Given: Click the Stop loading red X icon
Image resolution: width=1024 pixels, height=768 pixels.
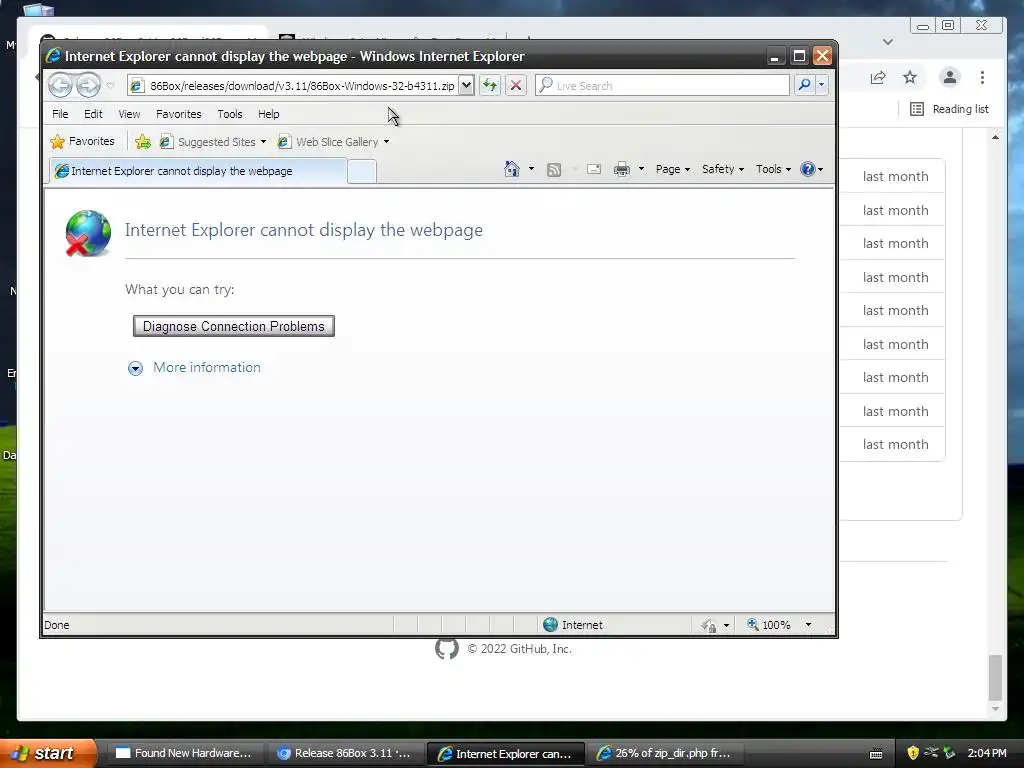Looking at the screenshot, I should tap(516, 86).
